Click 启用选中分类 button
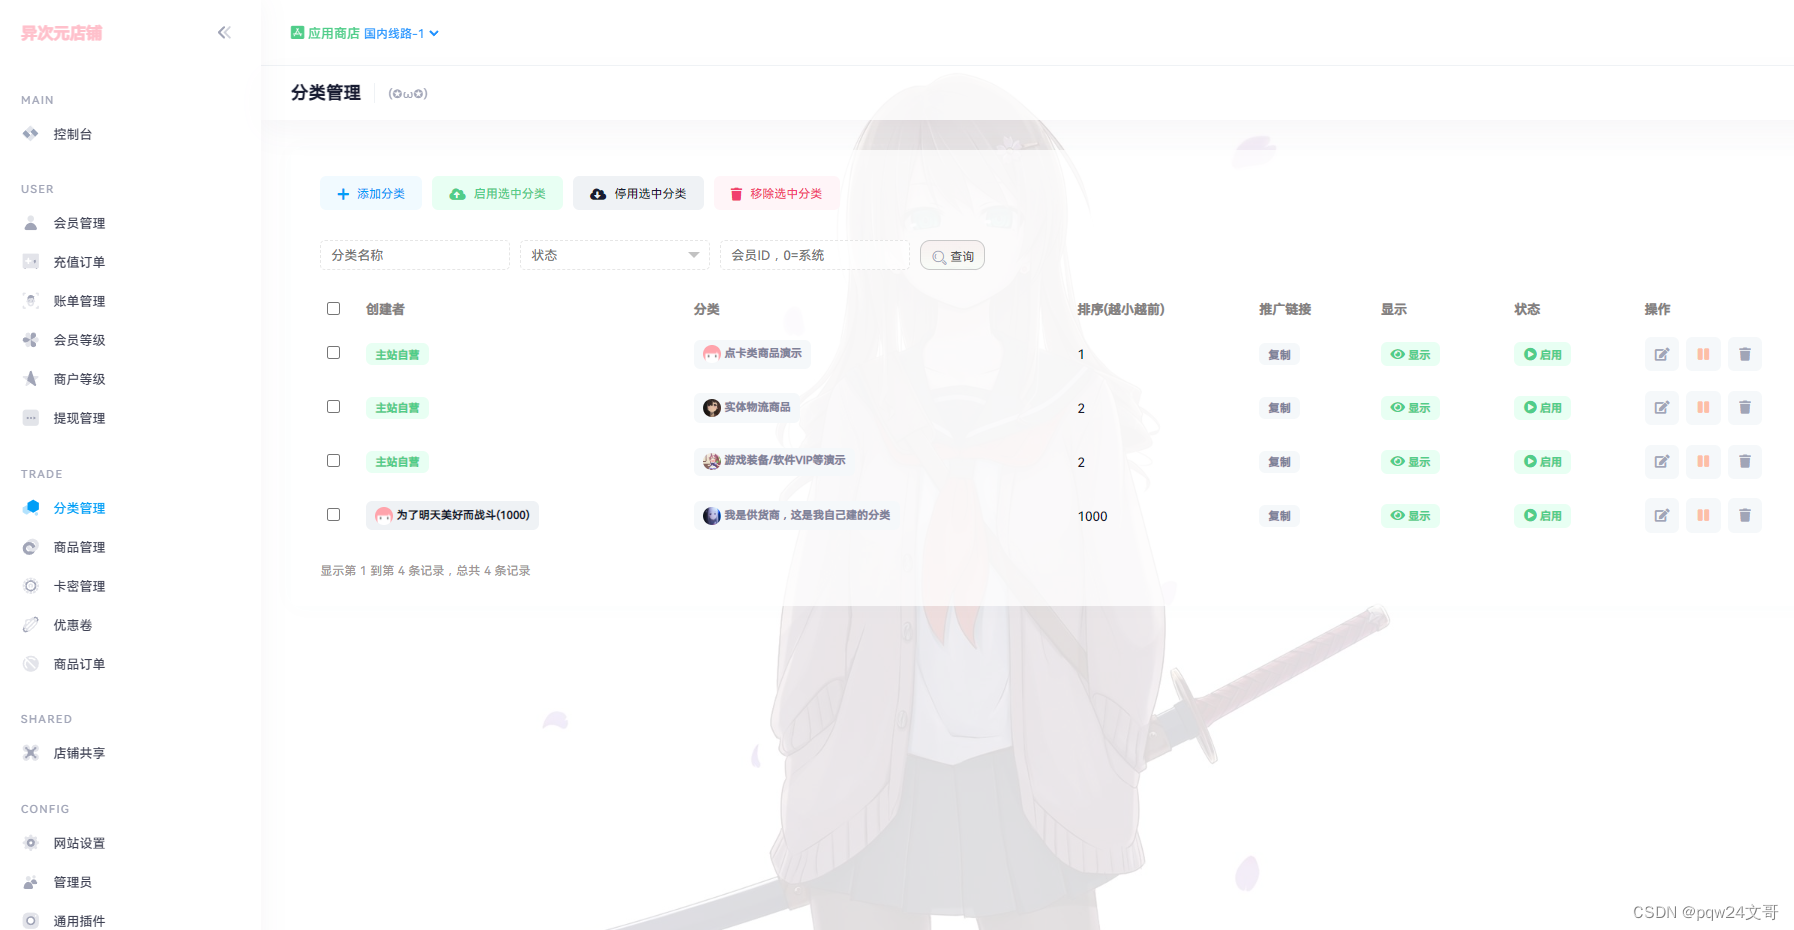This screenshot has height=930, width=1794. click(497, 193)
